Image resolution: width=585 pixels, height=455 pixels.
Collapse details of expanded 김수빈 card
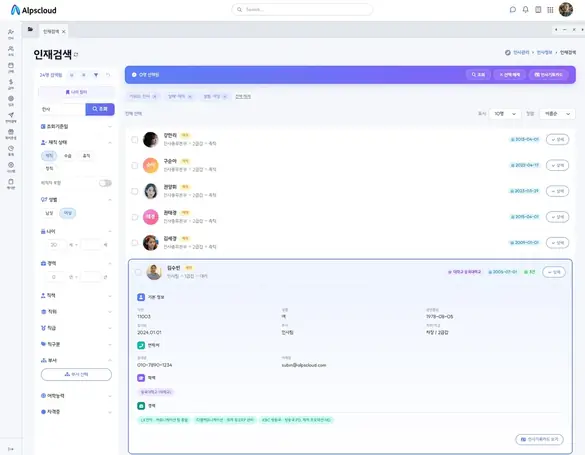554,272
